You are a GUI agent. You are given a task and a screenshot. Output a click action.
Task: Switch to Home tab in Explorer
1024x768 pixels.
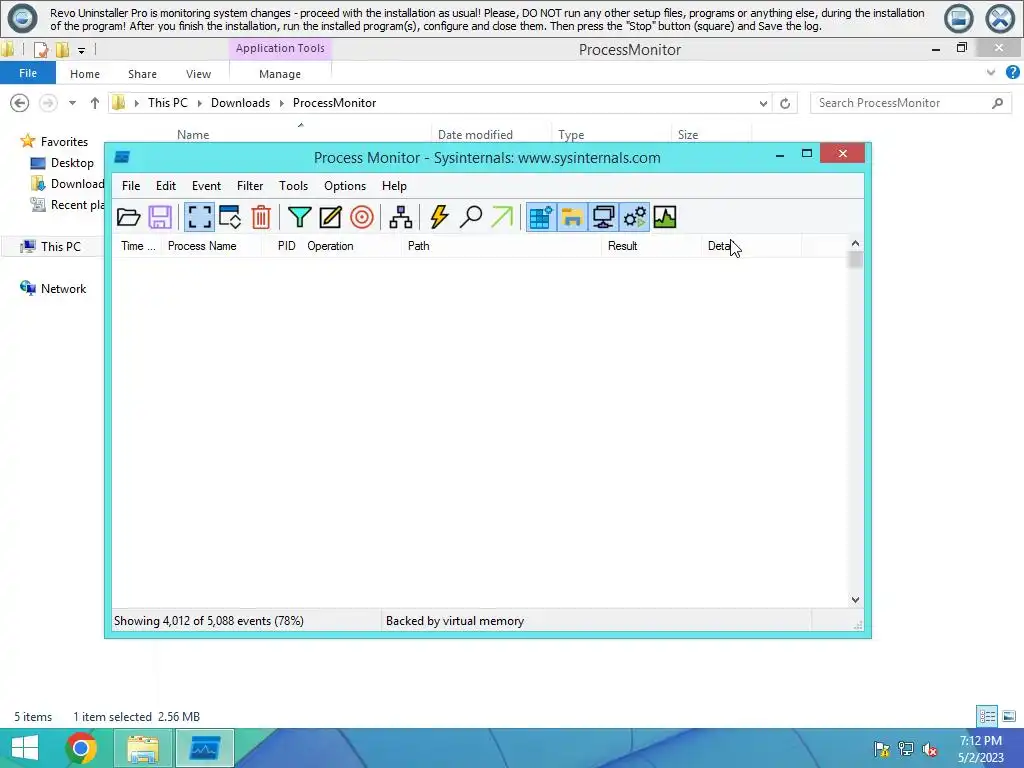85,74
